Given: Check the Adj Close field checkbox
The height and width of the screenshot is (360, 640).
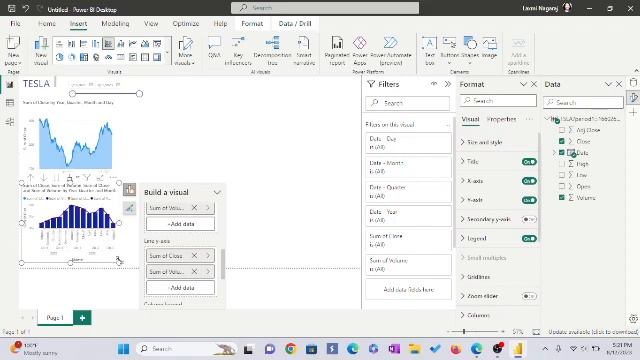Looking at the screenshot, I should click(x=562, y=130).
